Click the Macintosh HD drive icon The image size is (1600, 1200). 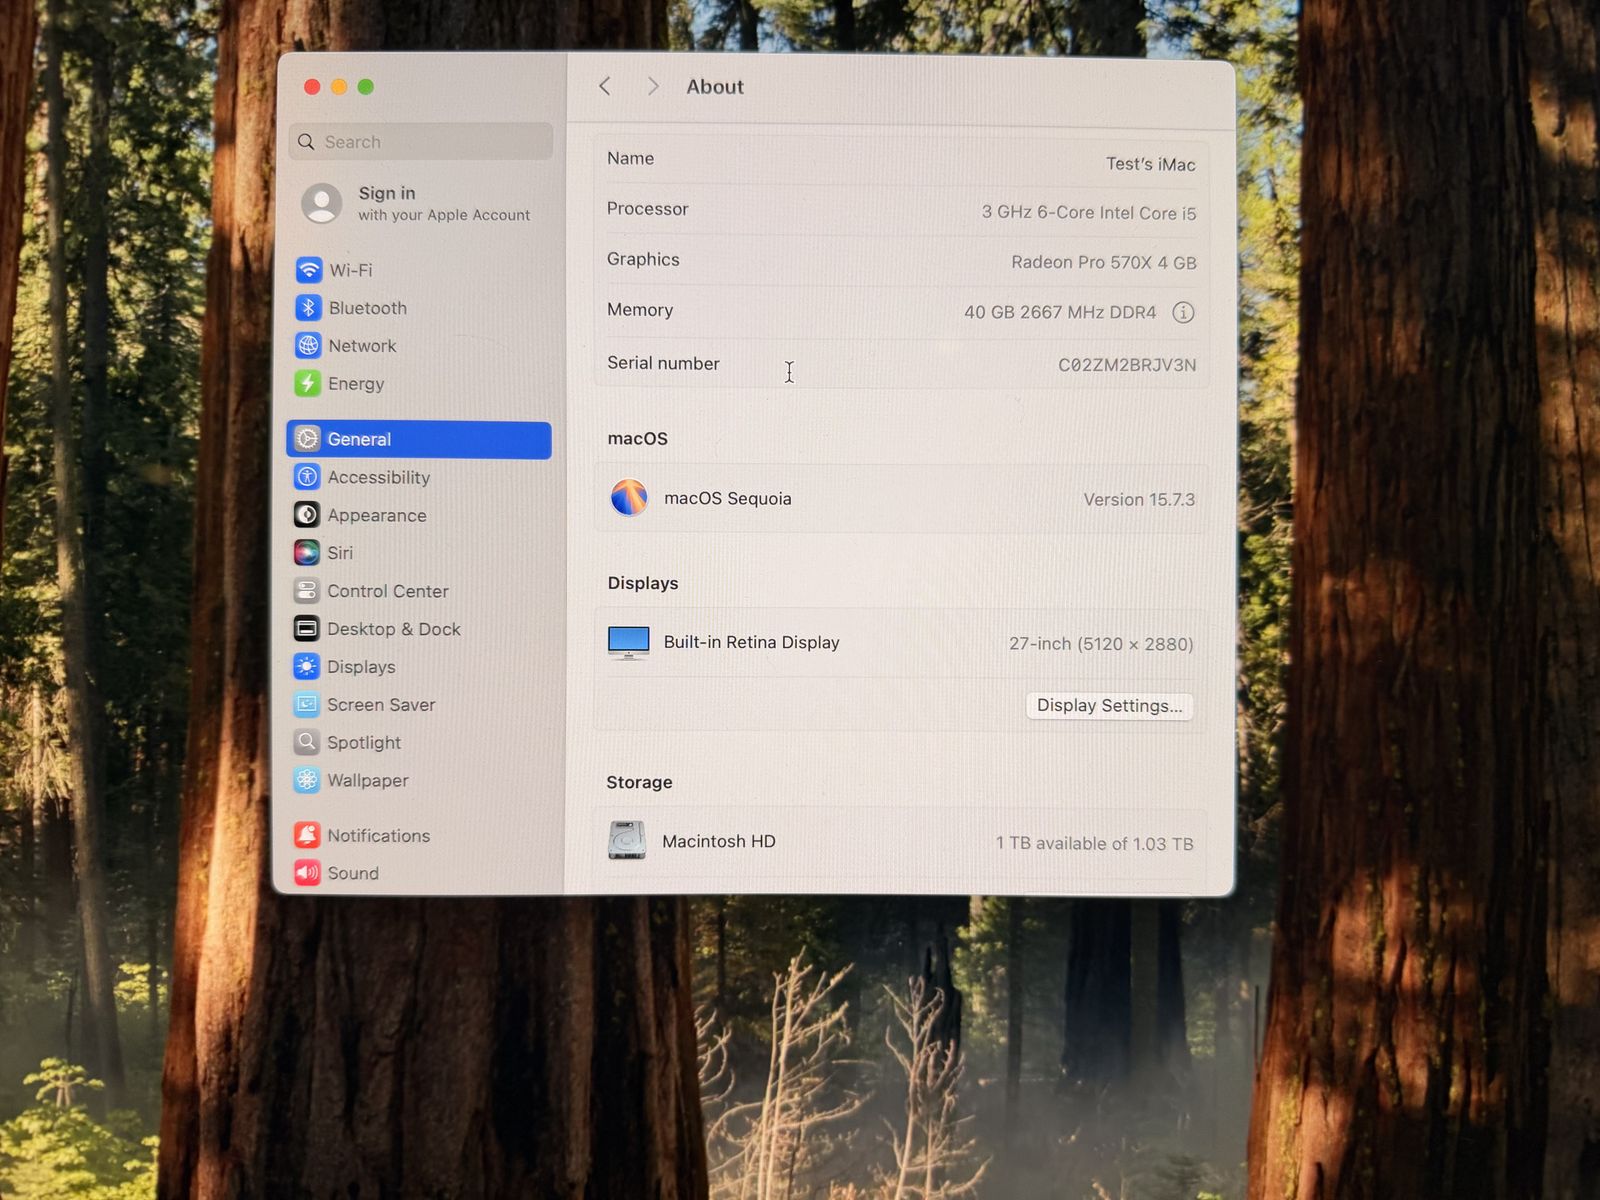pyautogui.click(x=627, y=841)
